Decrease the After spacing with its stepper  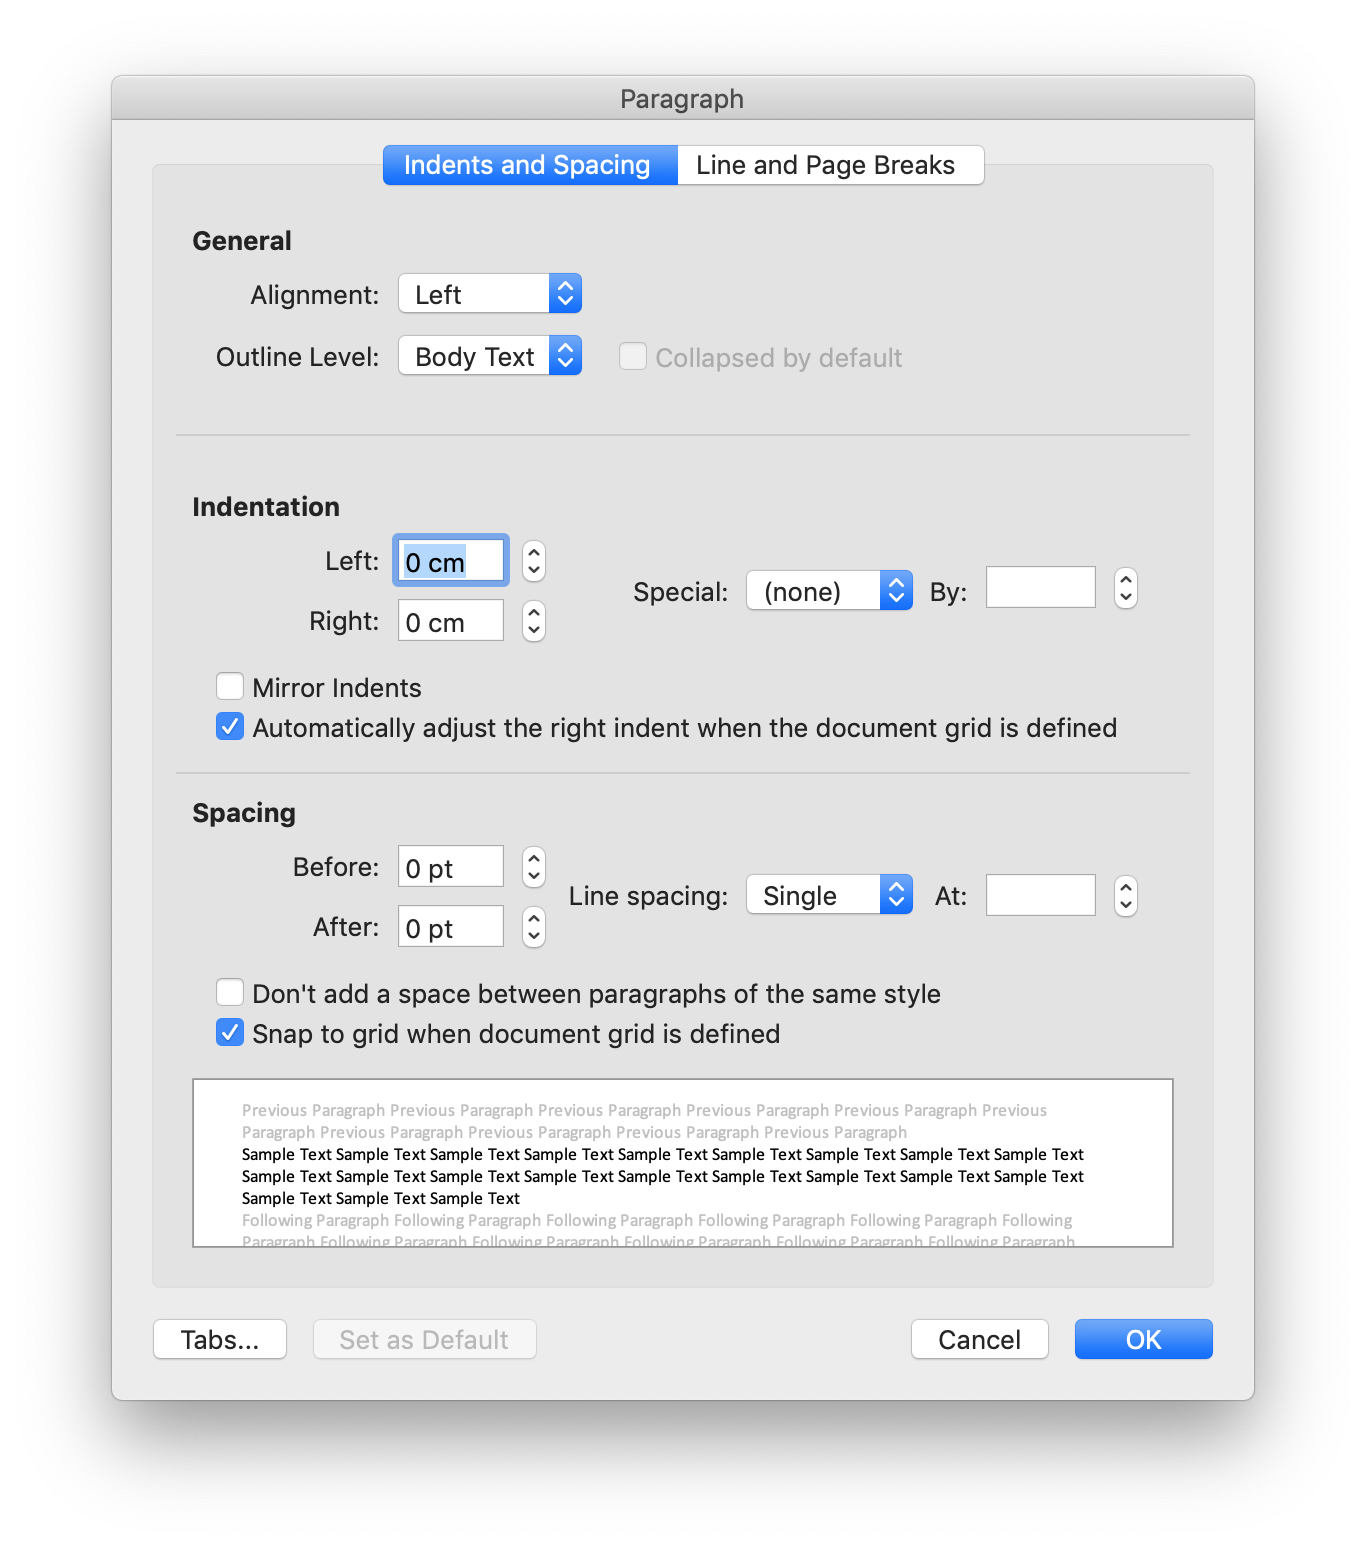click(533, 935)
